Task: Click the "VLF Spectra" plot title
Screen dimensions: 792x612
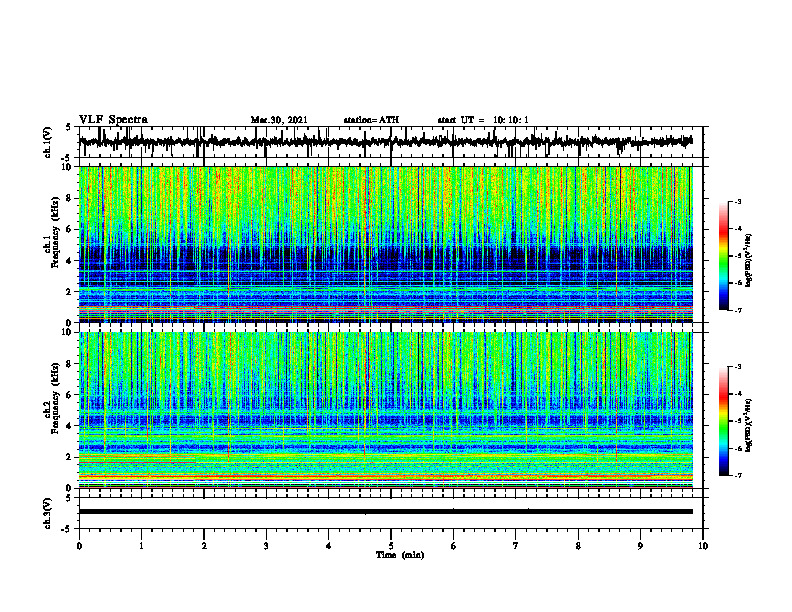Action: click(113, 120)
